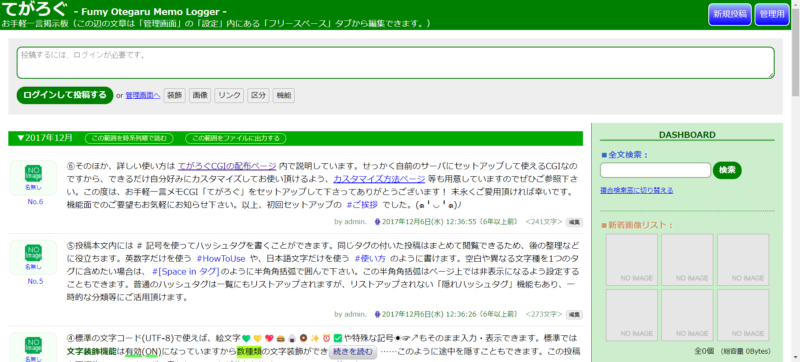Open last NO IMAGE thumbnail in top row

pyautogui.click(x=743, y=260)
